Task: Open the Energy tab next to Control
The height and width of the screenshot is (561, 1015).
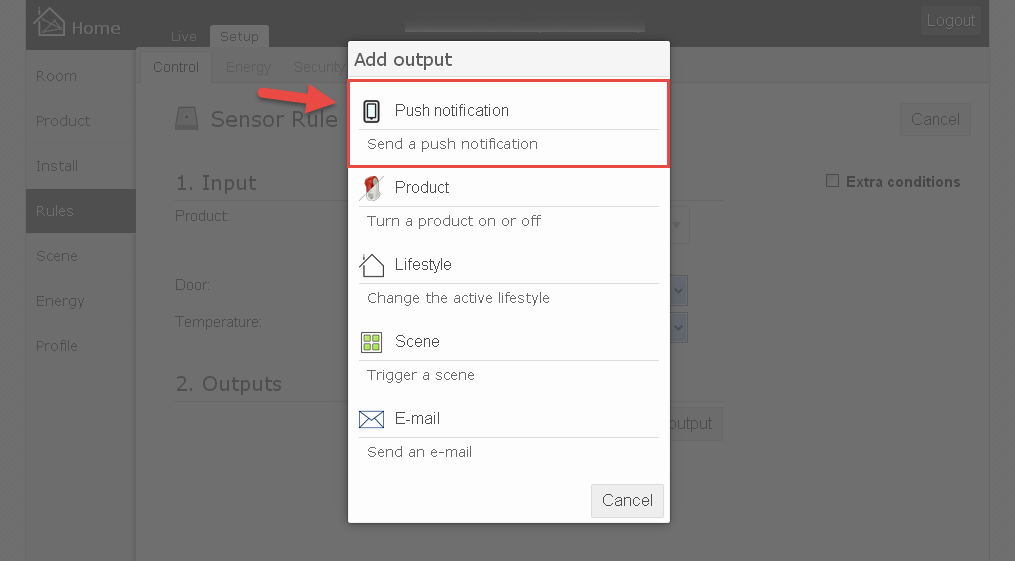Action: (x=249, y=67)
